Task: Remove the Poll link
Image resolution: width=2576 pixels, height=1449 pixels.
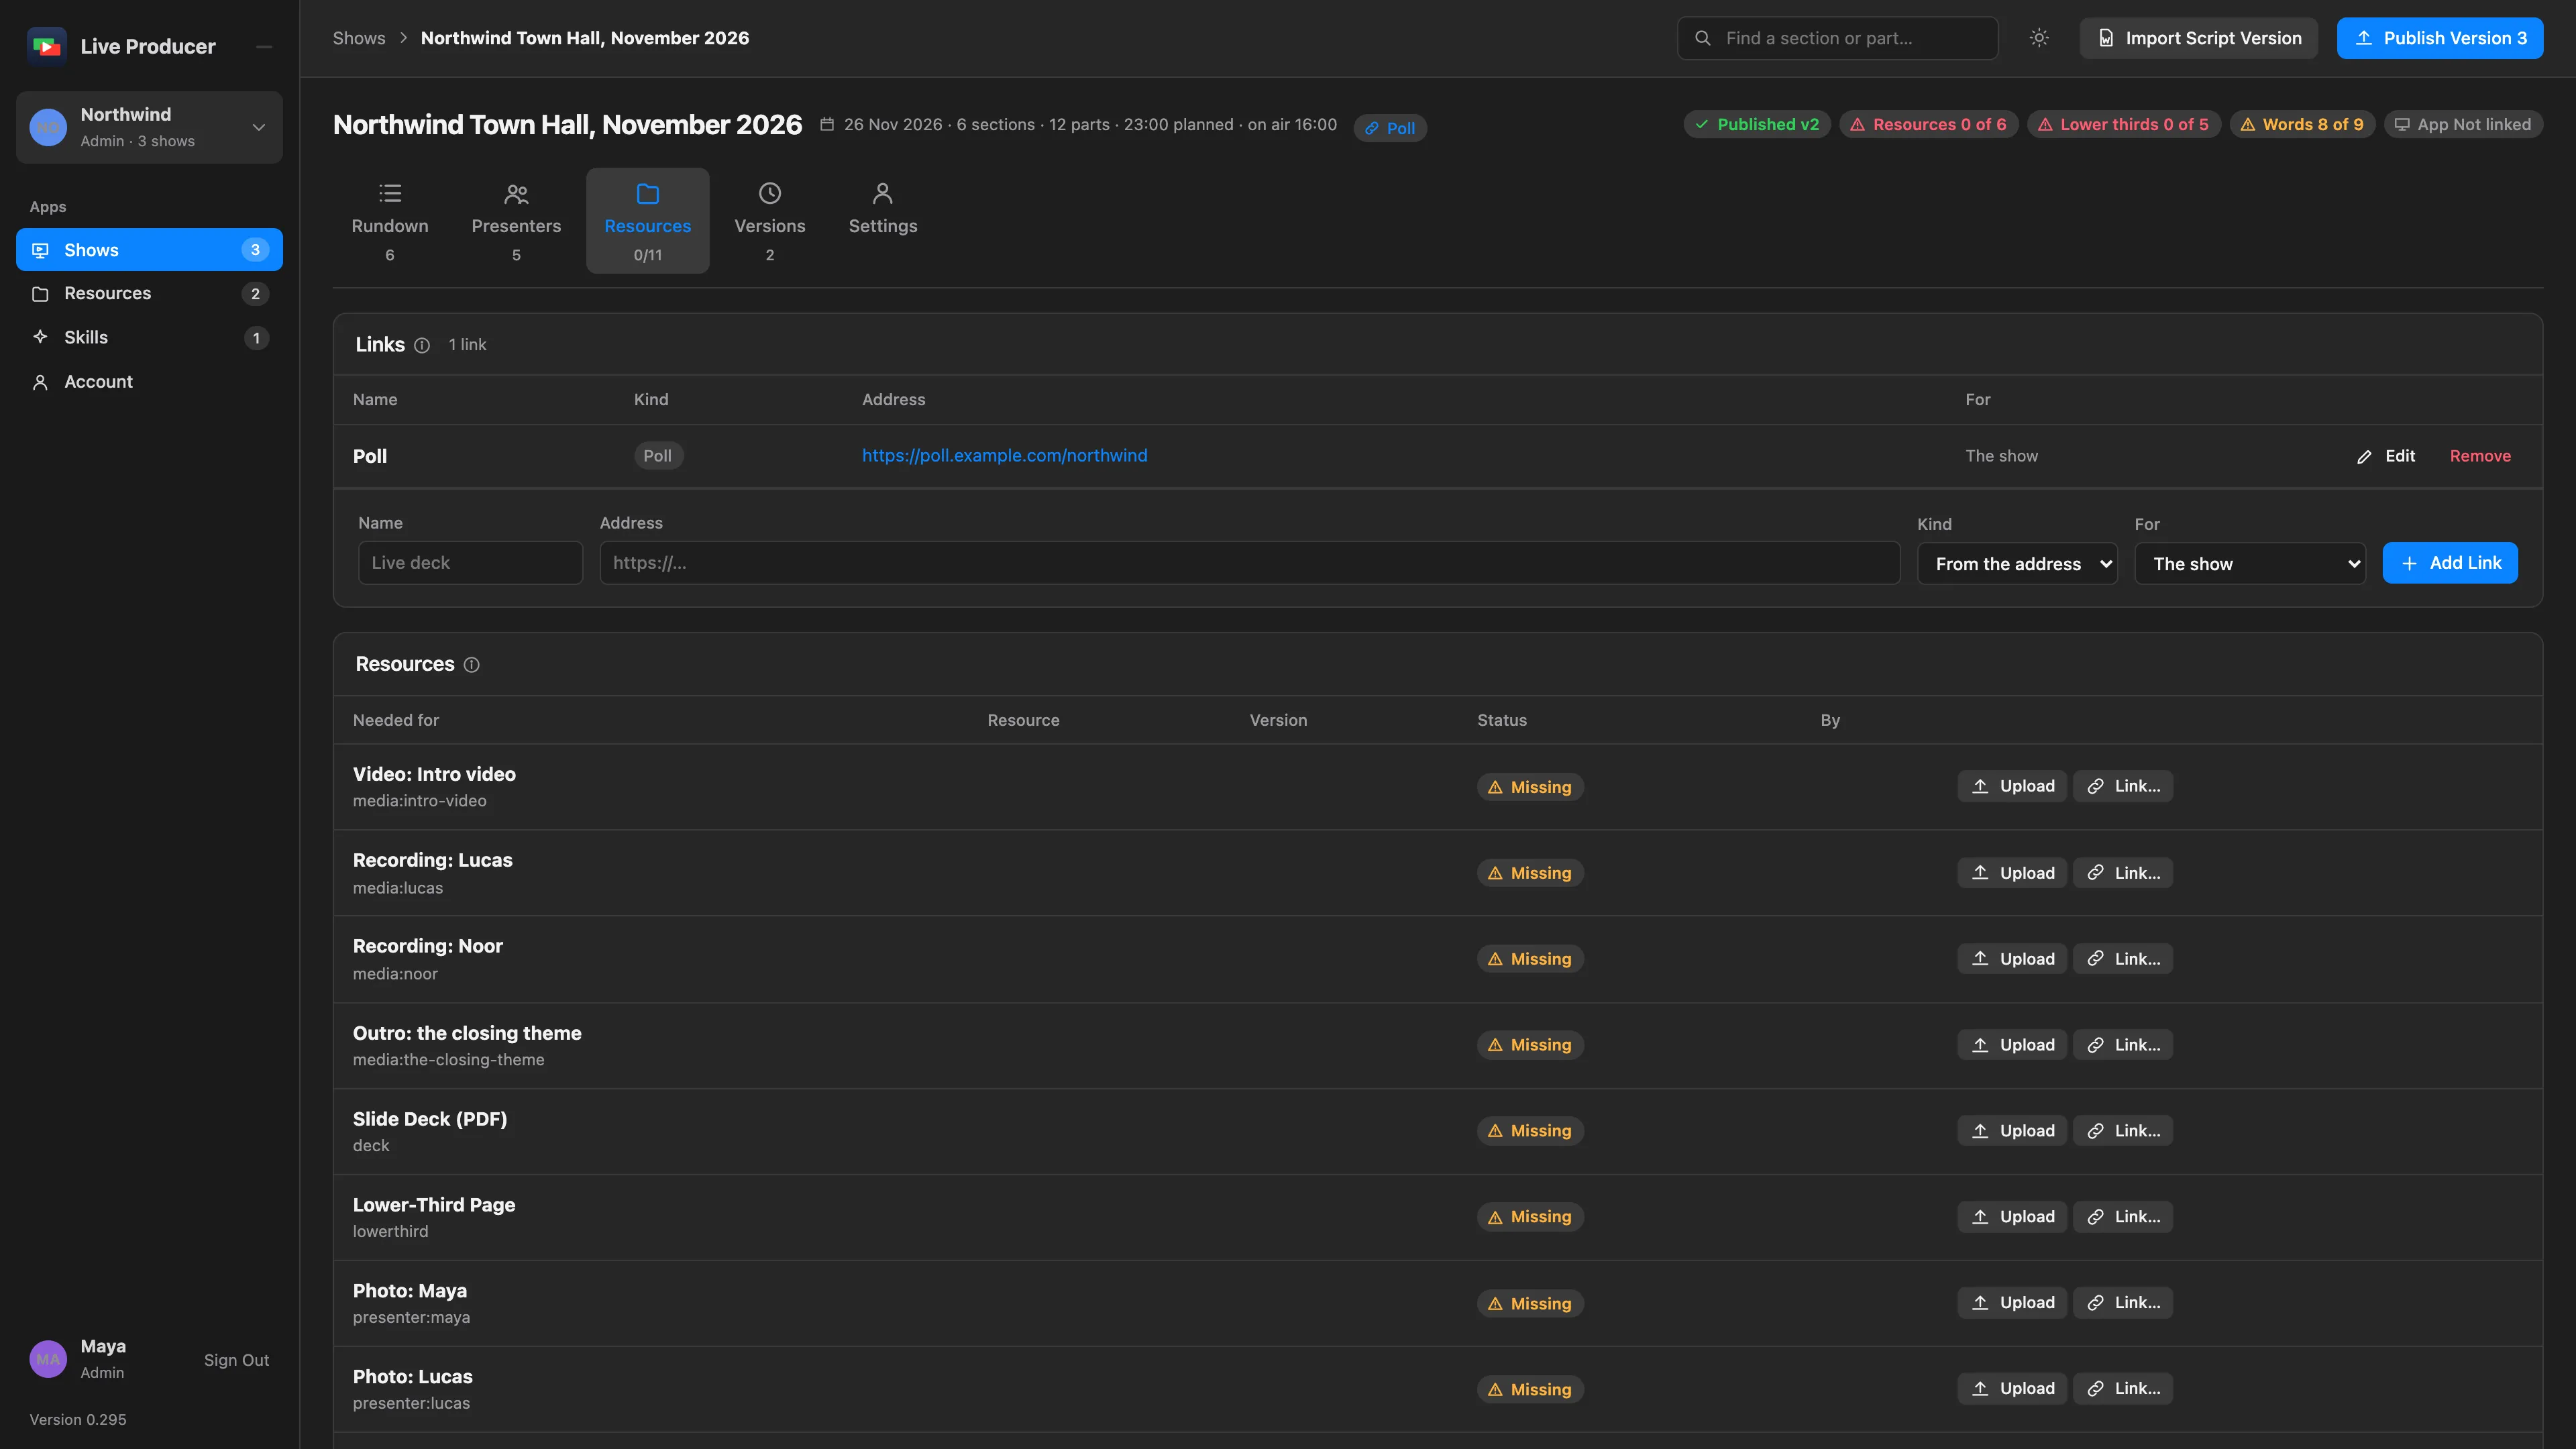Action: pos(2480,456)
